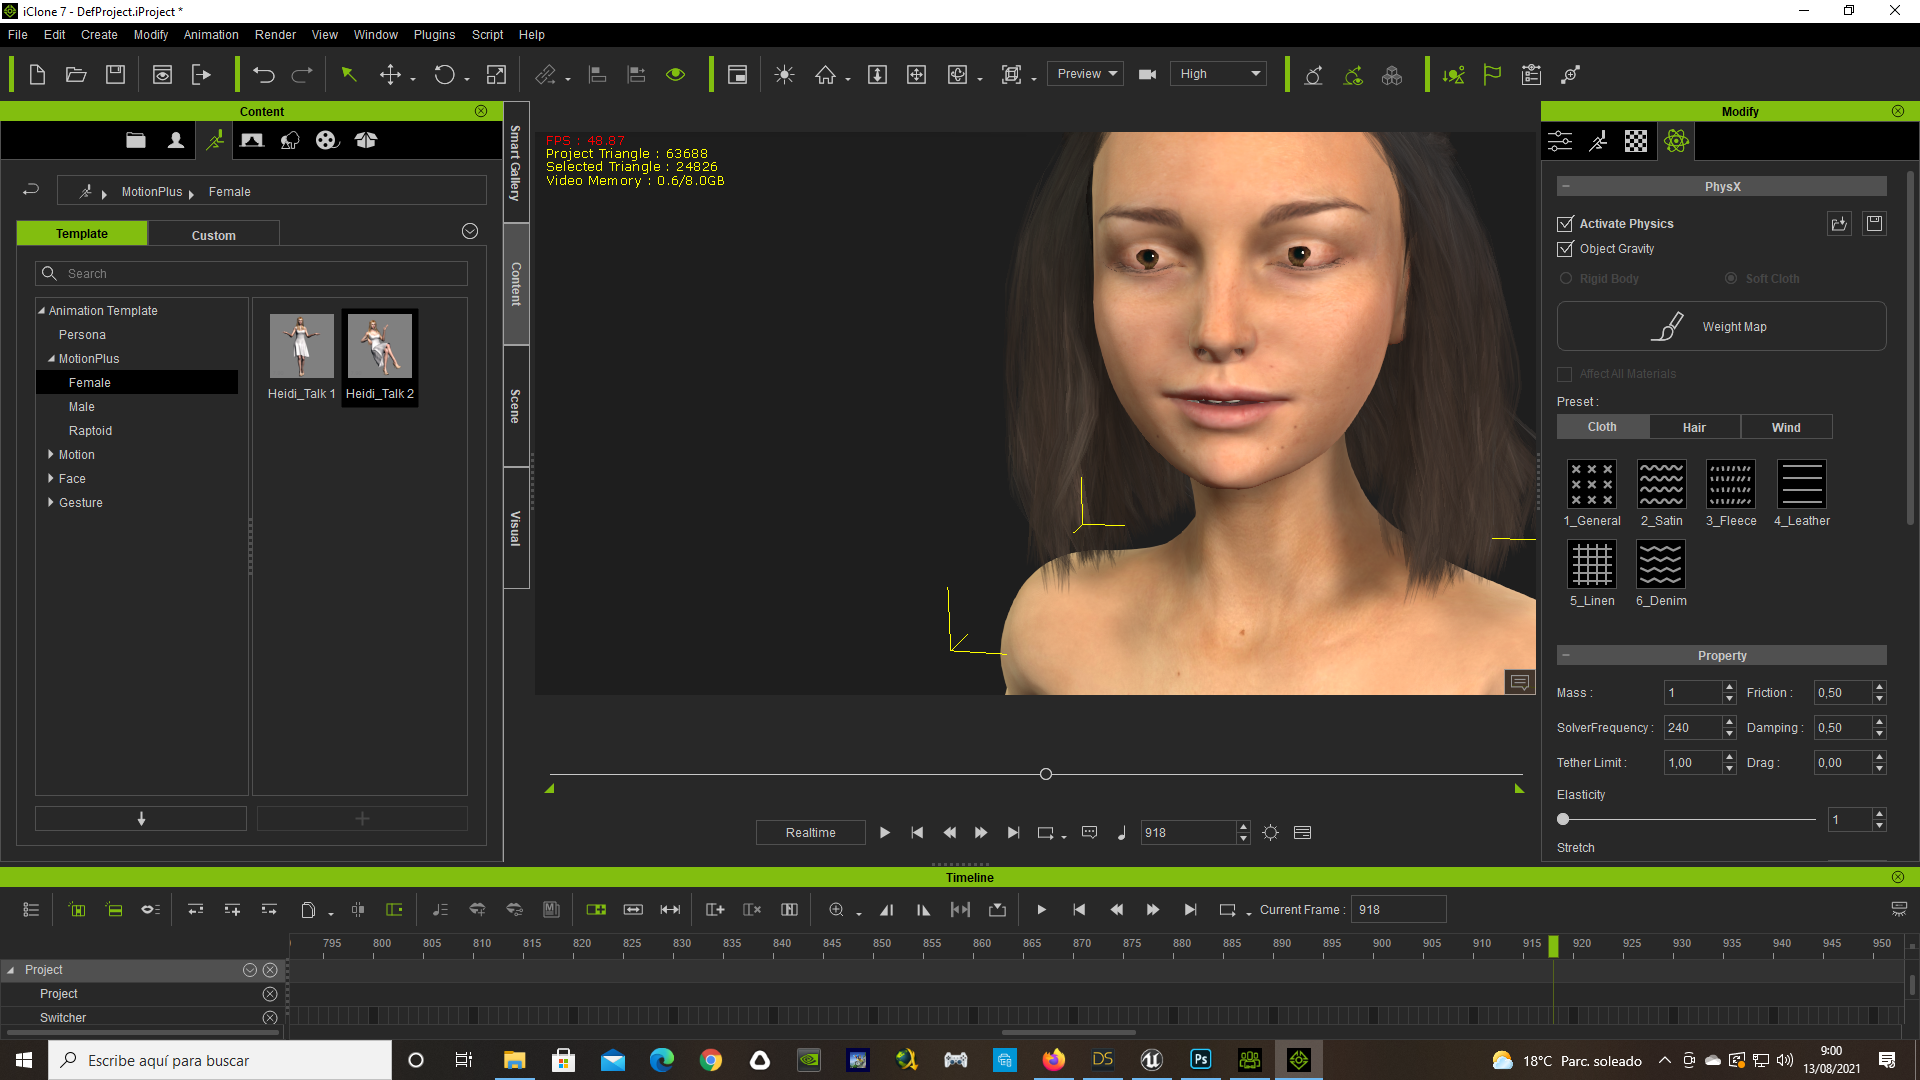Collapse the Animation Template tree node
This screenshot has width=1920, height=1080.
point(42,311)
